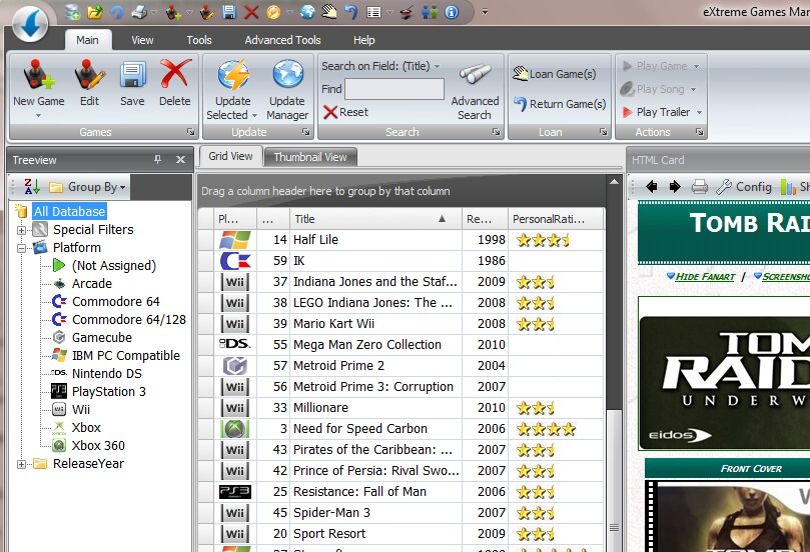Click the Hide Fanart link

705,277
